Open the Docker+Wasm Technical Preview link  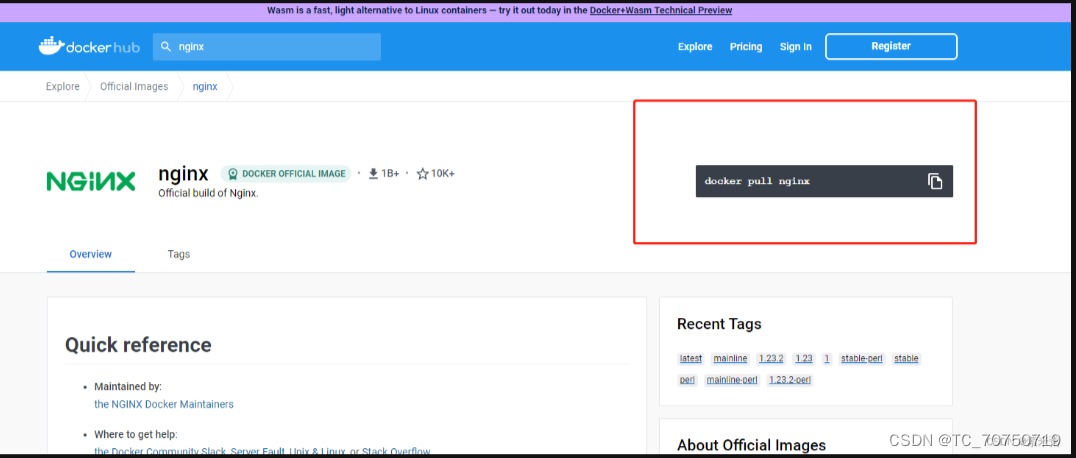click(x=661, y=10)
